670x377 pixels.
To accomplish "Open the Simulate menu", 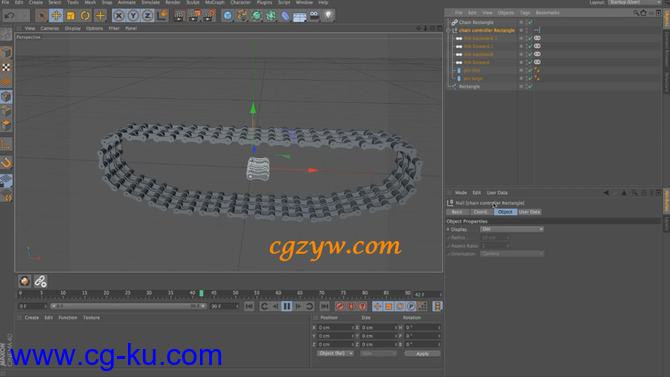I will [x=150, y=3].
